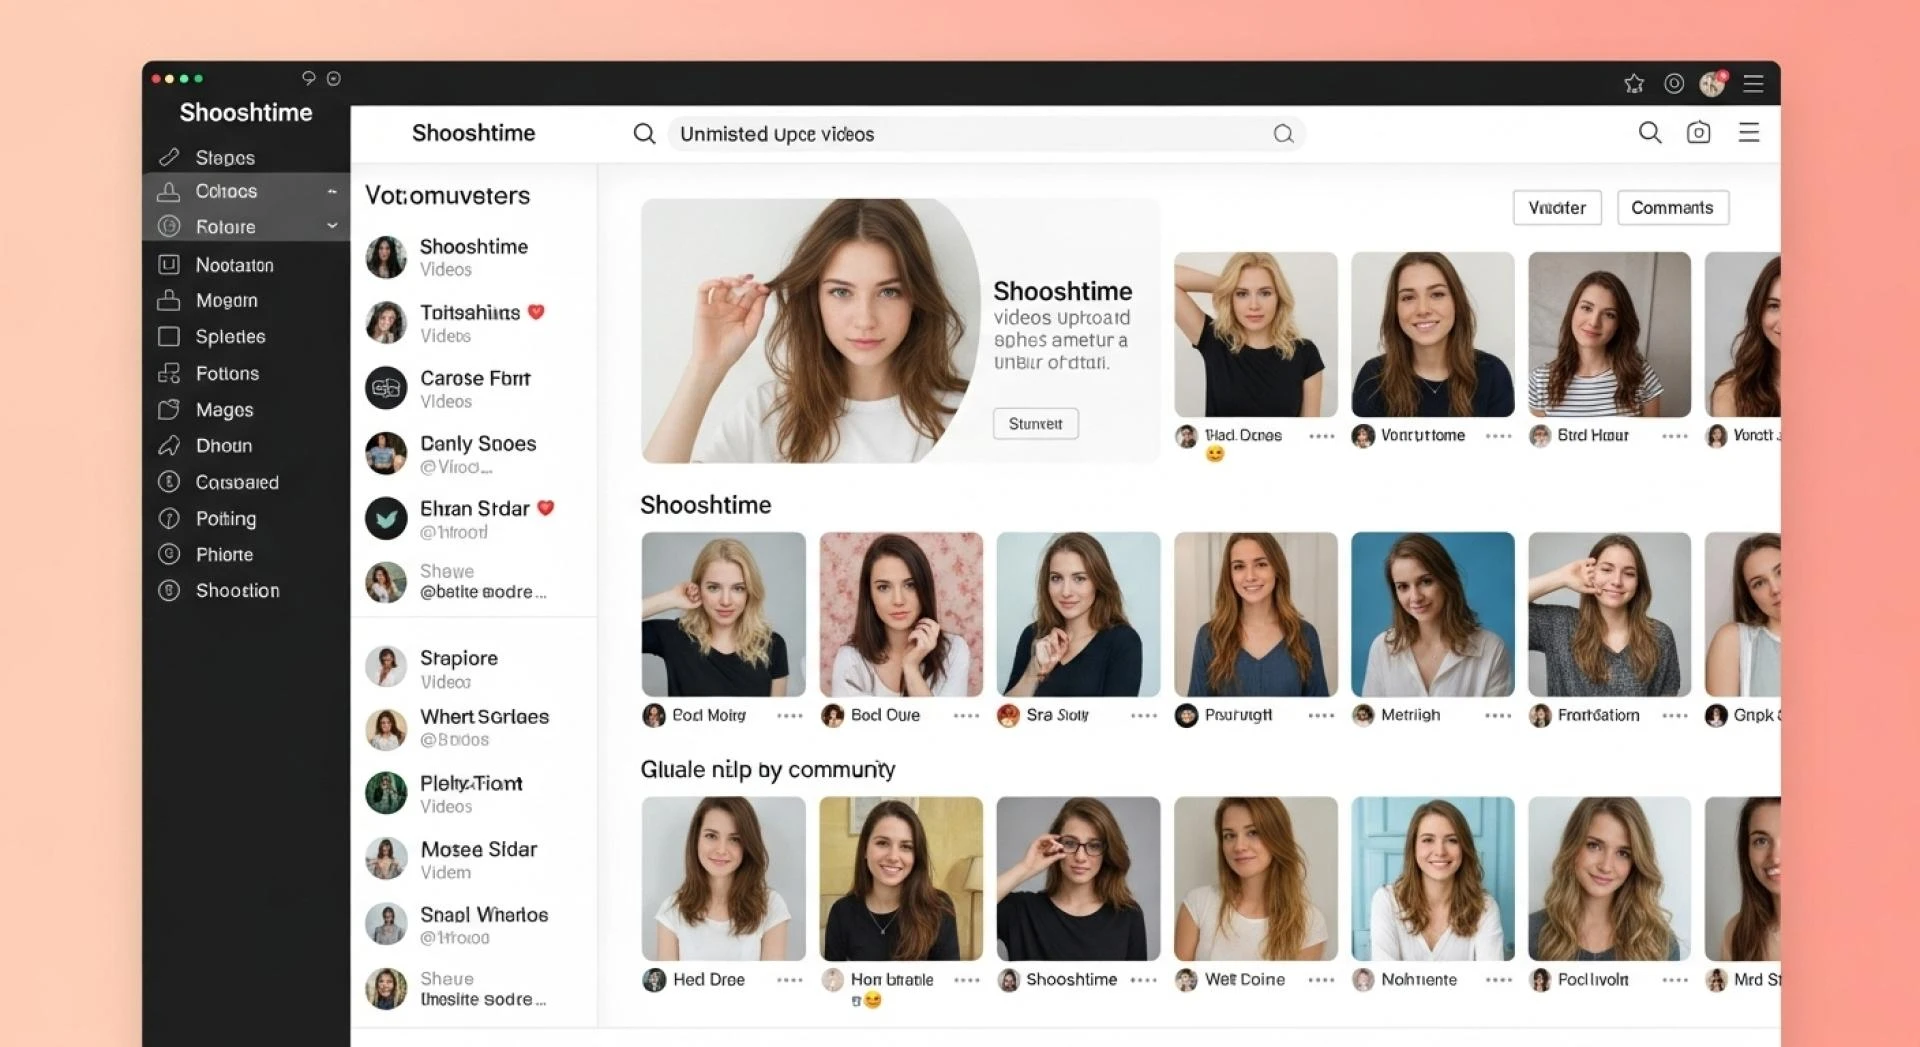Toggle the heart beside Ehran Srdar

pyautogui.click(x=546, y=508)
